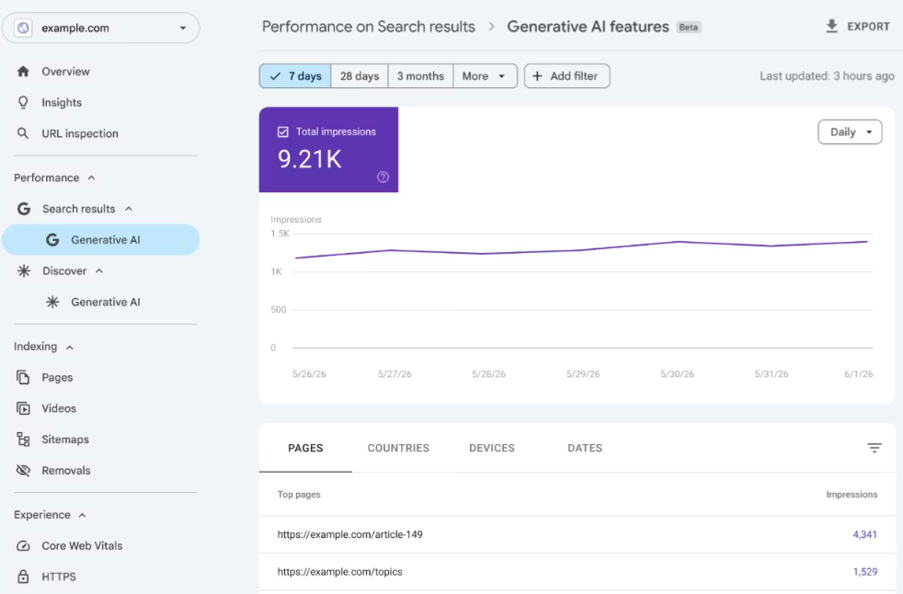Click the Google G icon beside Search results
Viewport: 903px width, 594px height.
click(24, 209)
